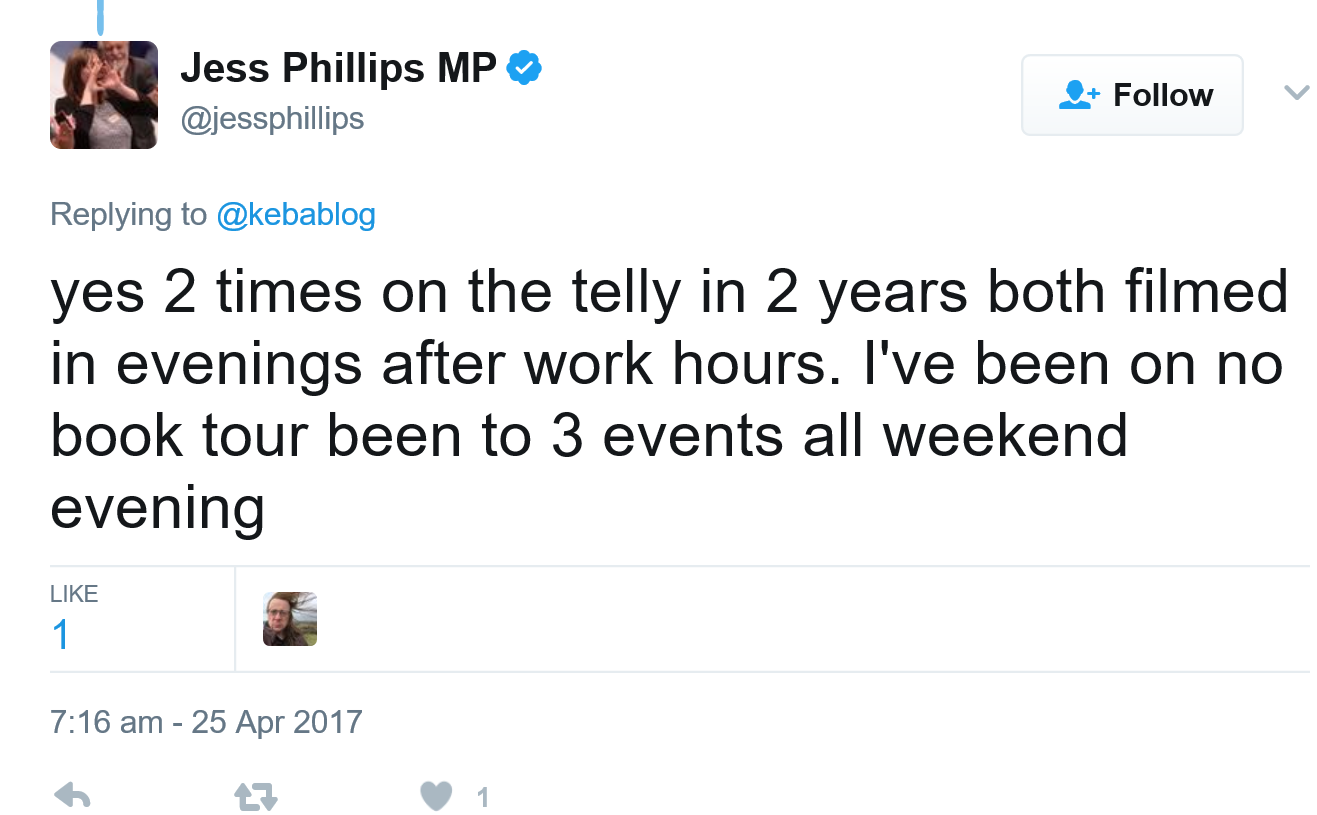Reply to the tweet using the arrow icon
Screen dimensions: 1317x815
(x=71, y=796)
